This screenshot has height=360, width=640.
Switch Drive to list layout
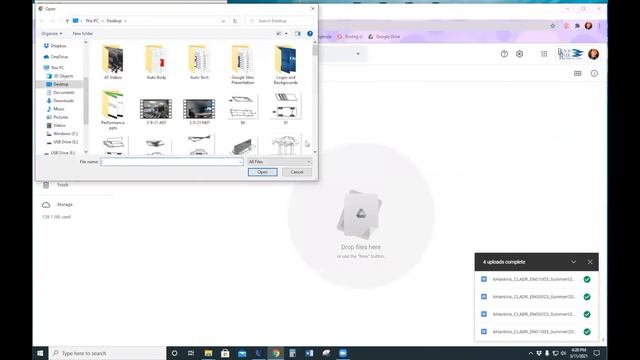point(578,73)
